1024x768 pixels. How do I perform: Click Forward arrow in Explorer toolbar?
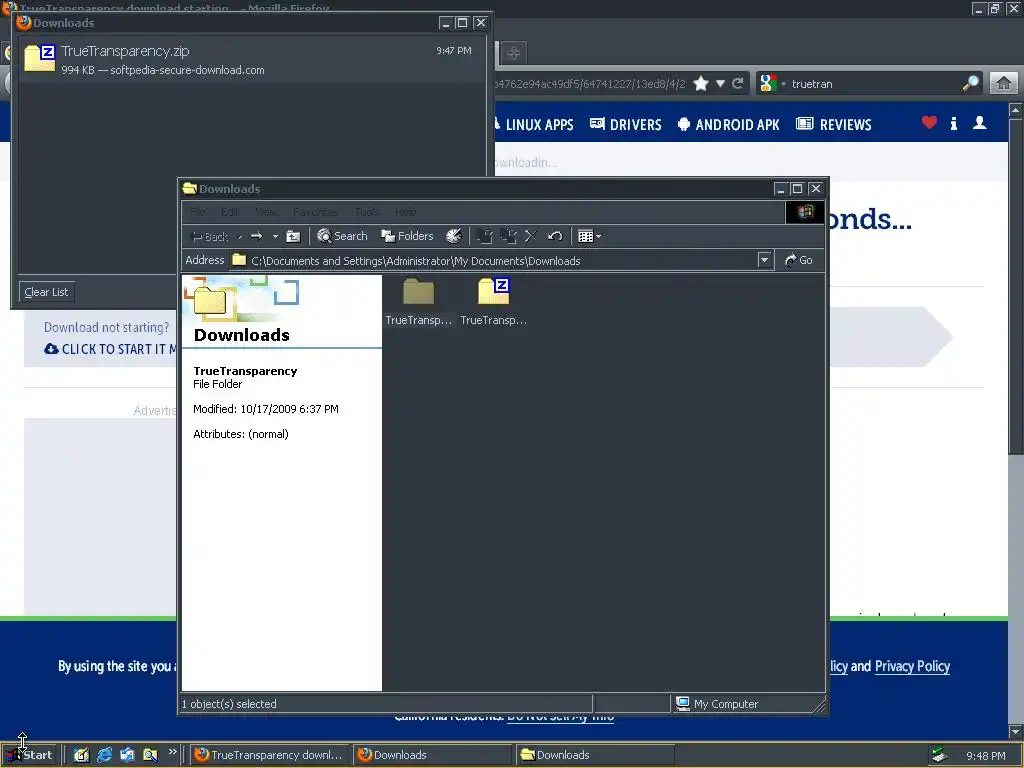click(257, 236)
